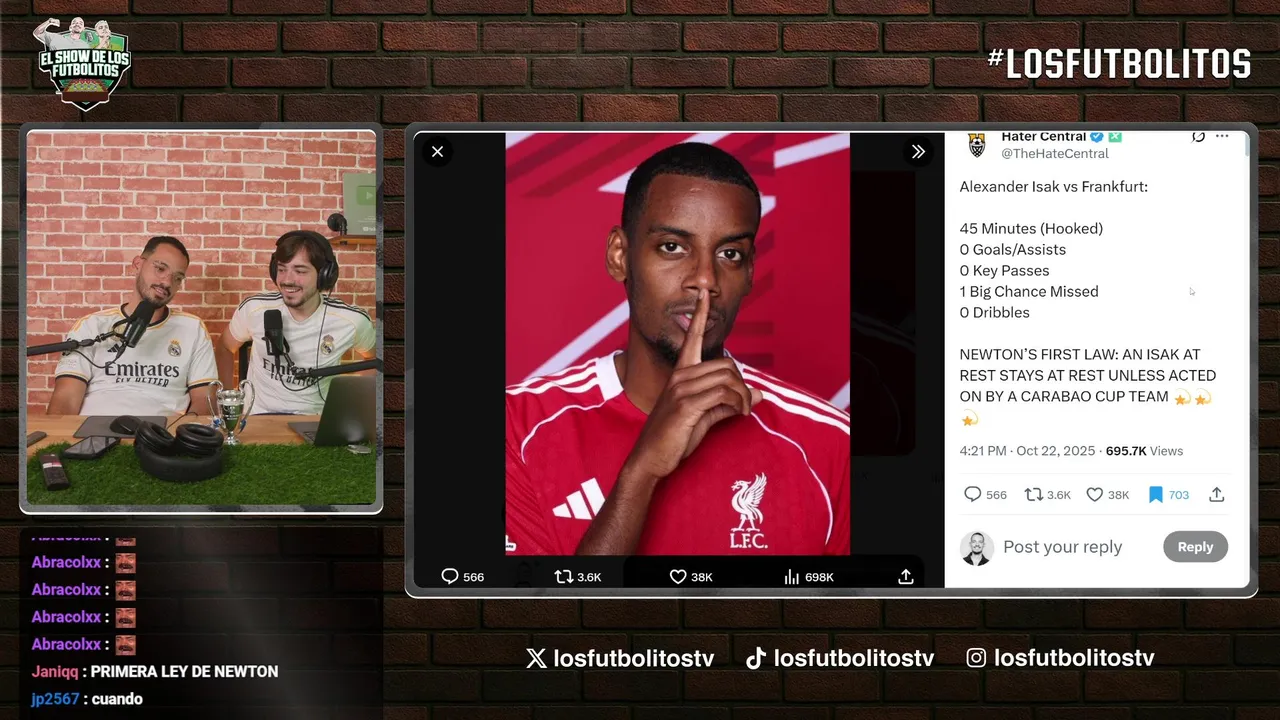
Task: Collapse the tweet side panel with double-chevron icon
Action: click(x=918, y=152)
